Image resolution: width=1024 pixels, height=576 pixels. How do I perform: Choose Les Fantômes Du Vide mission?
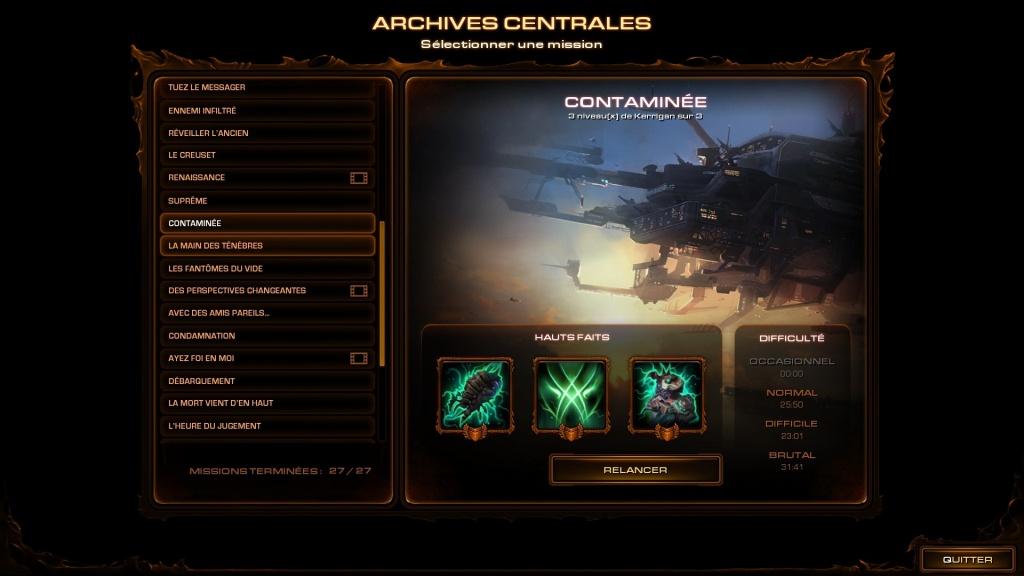[x=267, y=268]
